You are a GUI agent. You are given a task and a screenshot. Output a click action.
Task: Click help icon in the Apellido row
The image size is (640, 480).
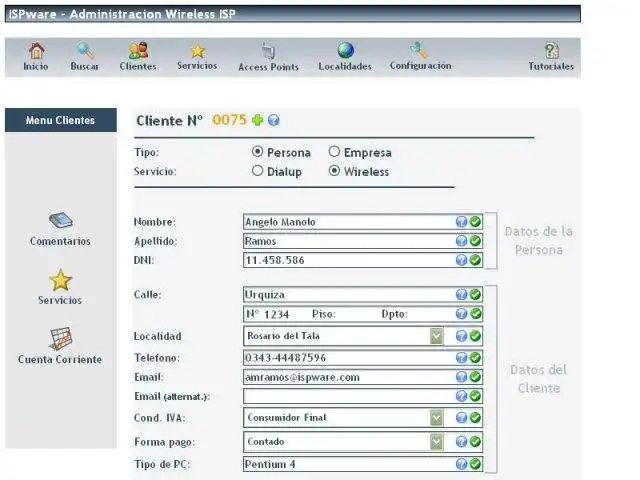click(x=461, y=241)
